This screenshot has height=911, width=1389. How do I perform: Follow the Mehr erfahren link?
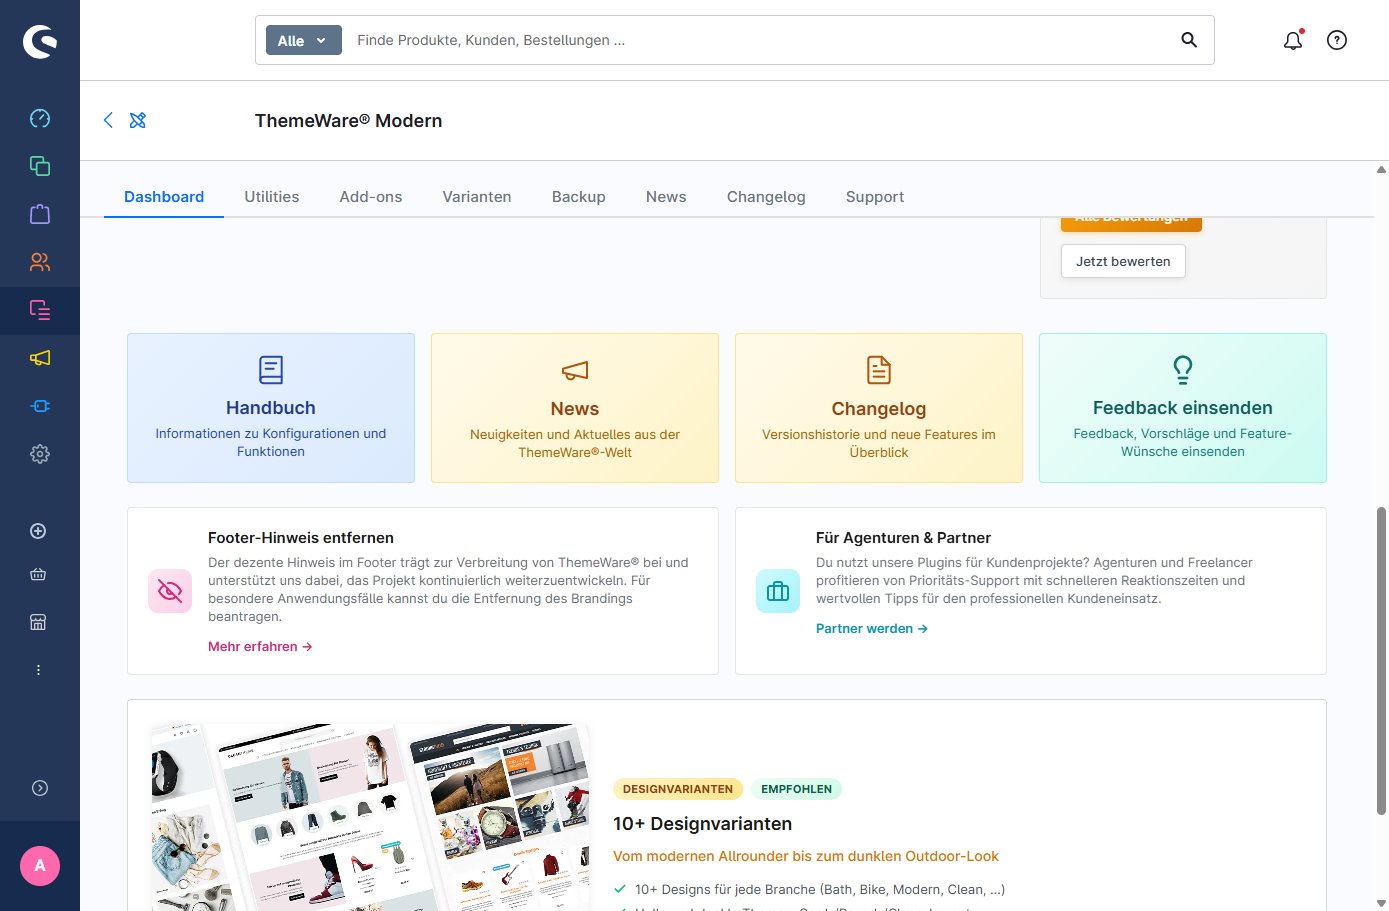point(260,647)
